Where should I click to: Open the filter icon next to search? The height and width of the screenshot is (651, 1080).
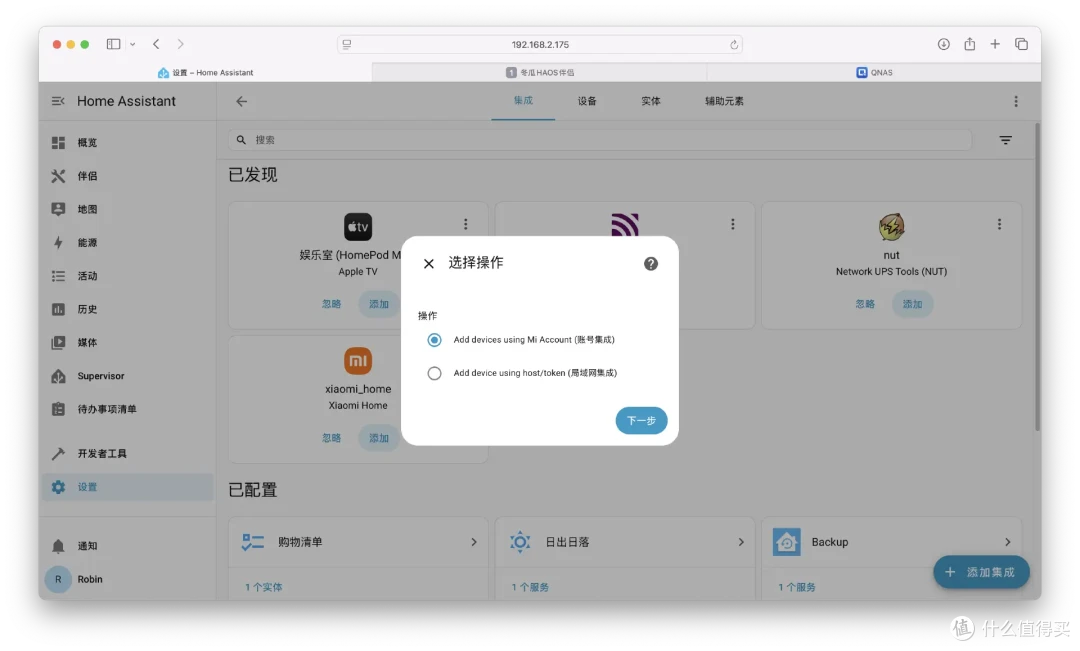tap(1006, 140)
